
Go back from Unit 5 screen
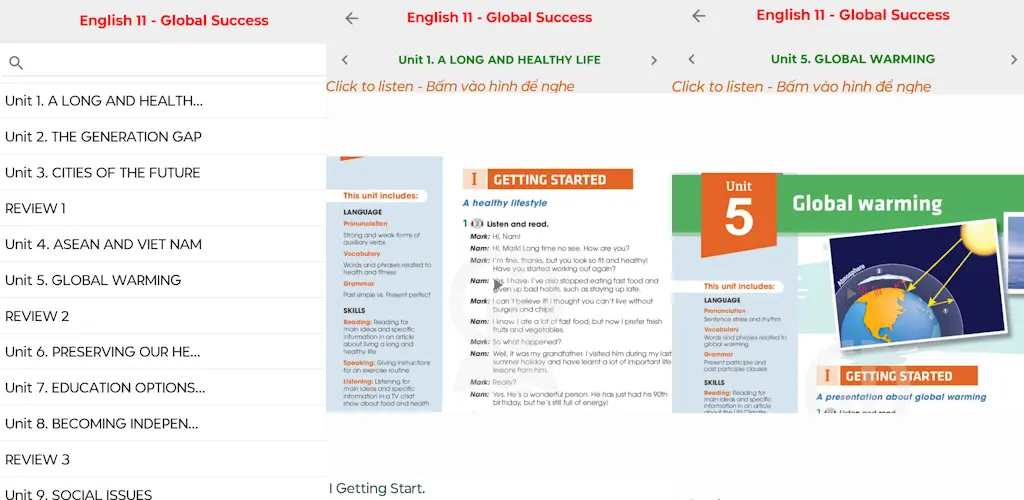699,16
